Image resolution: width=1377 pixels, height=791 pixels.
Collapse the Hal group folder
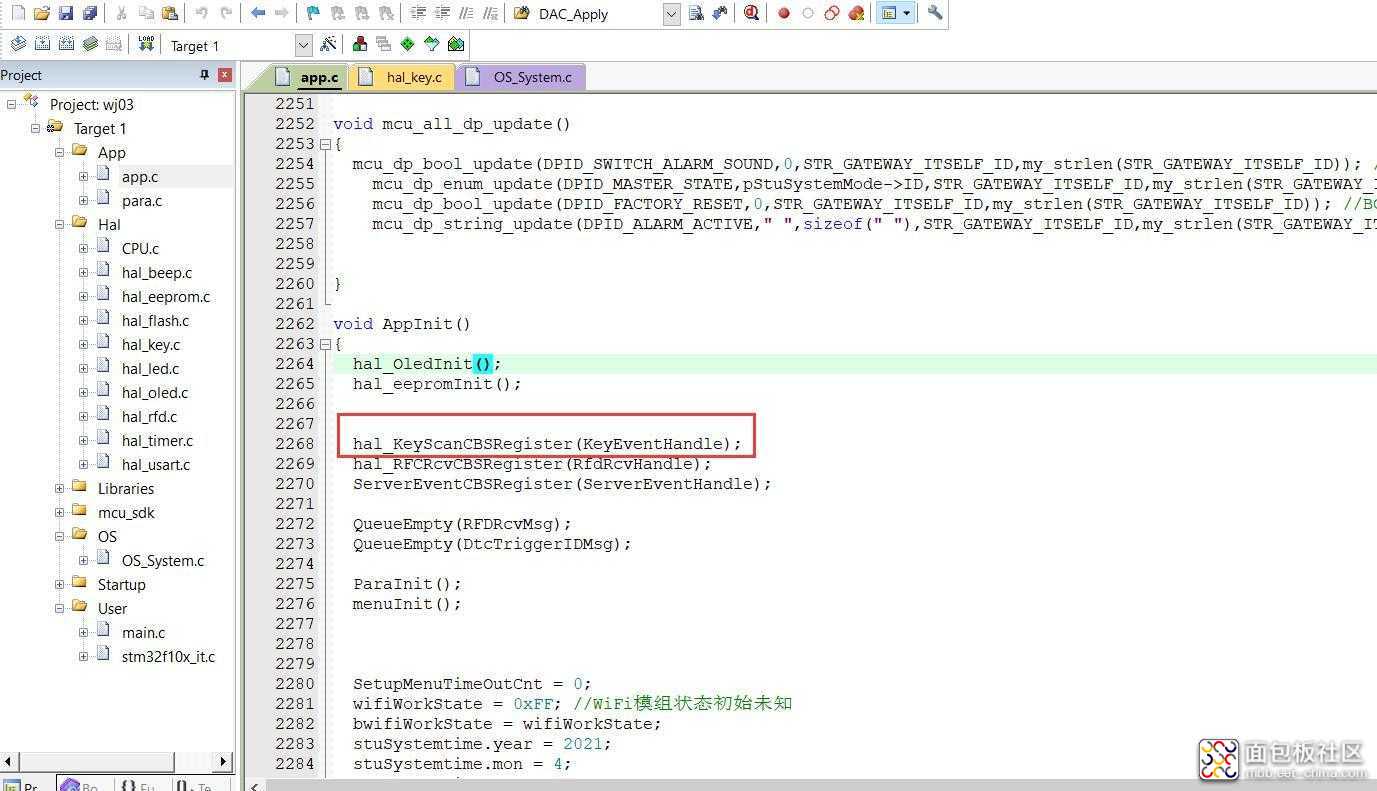click(60, 224)
